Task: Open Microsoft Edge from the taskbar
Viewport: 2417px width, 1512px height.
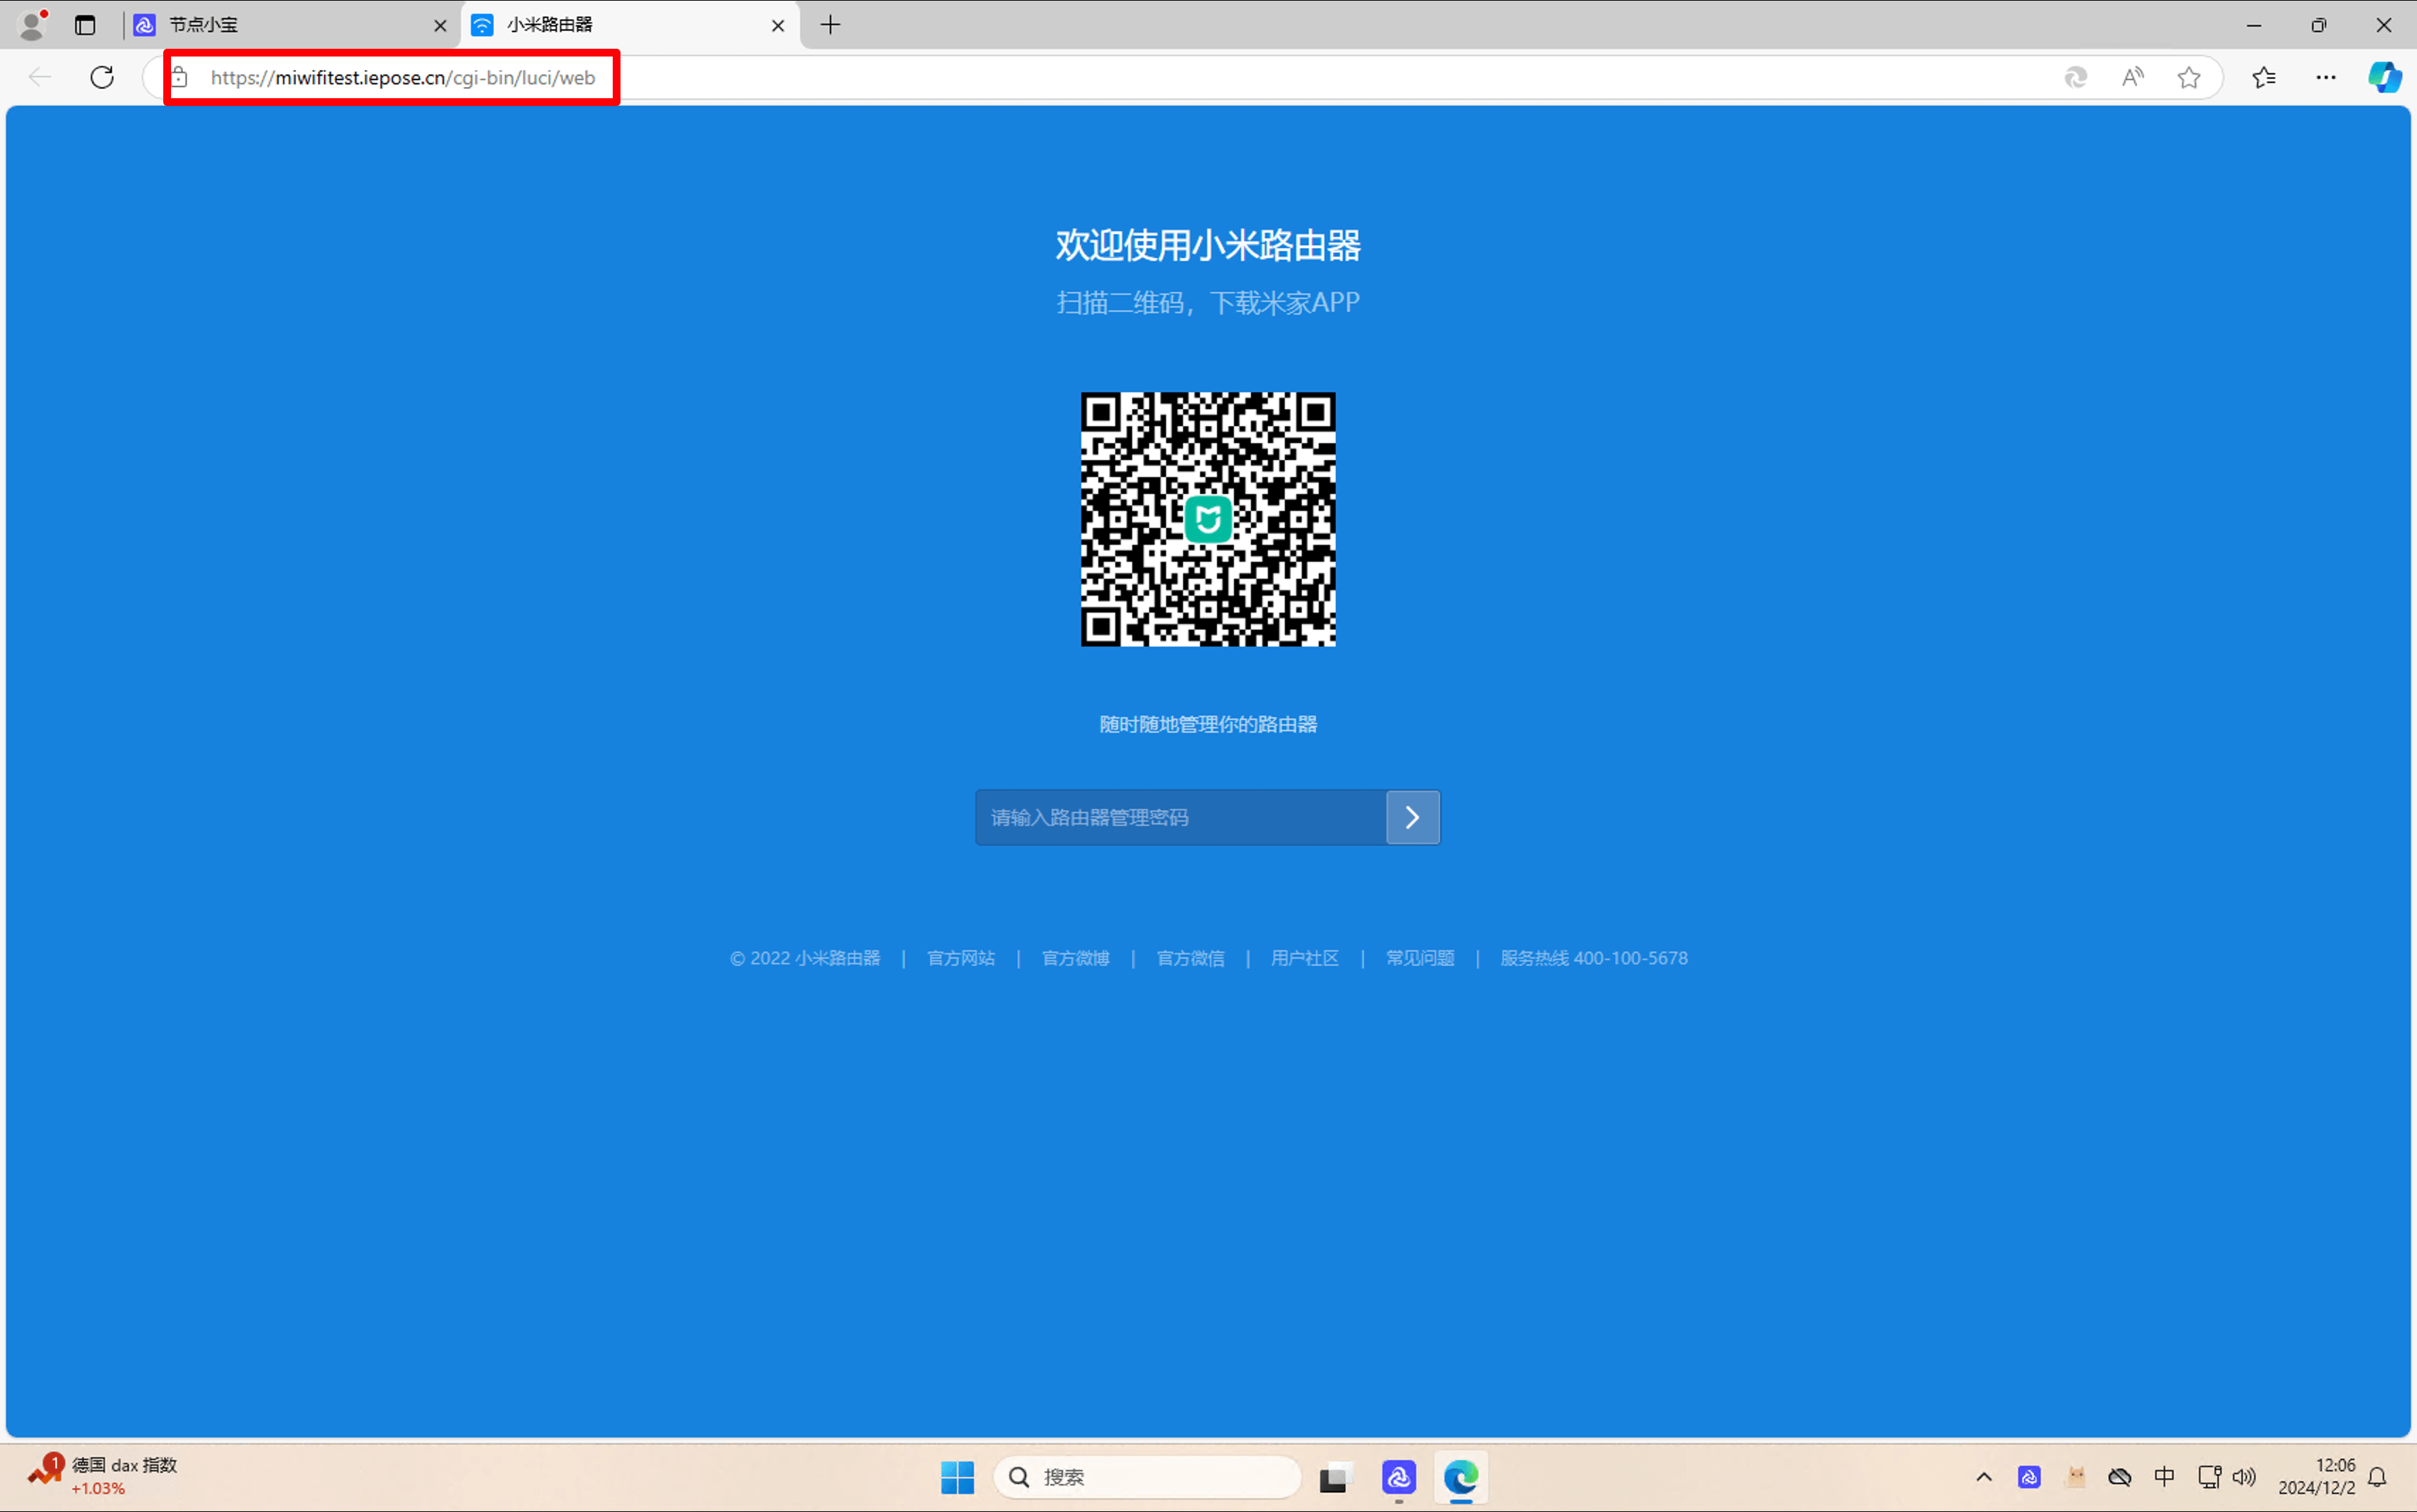Action: click(x=1461, y=1477)
